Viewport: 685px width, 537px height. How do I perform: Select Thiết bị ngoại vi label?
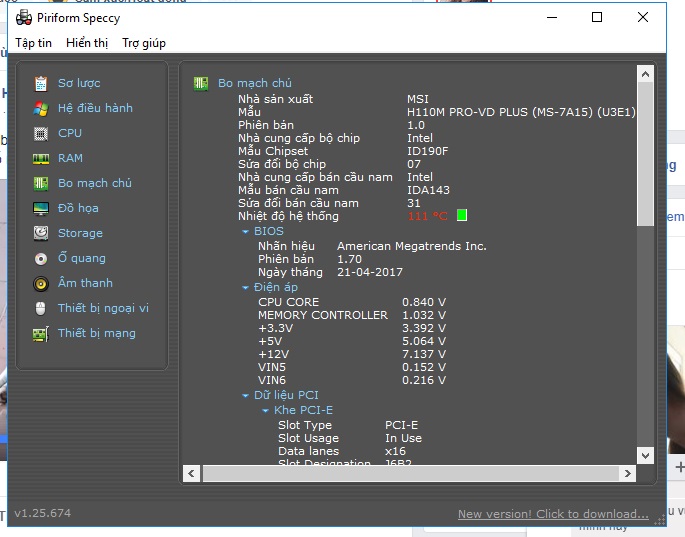pos(103,308)
